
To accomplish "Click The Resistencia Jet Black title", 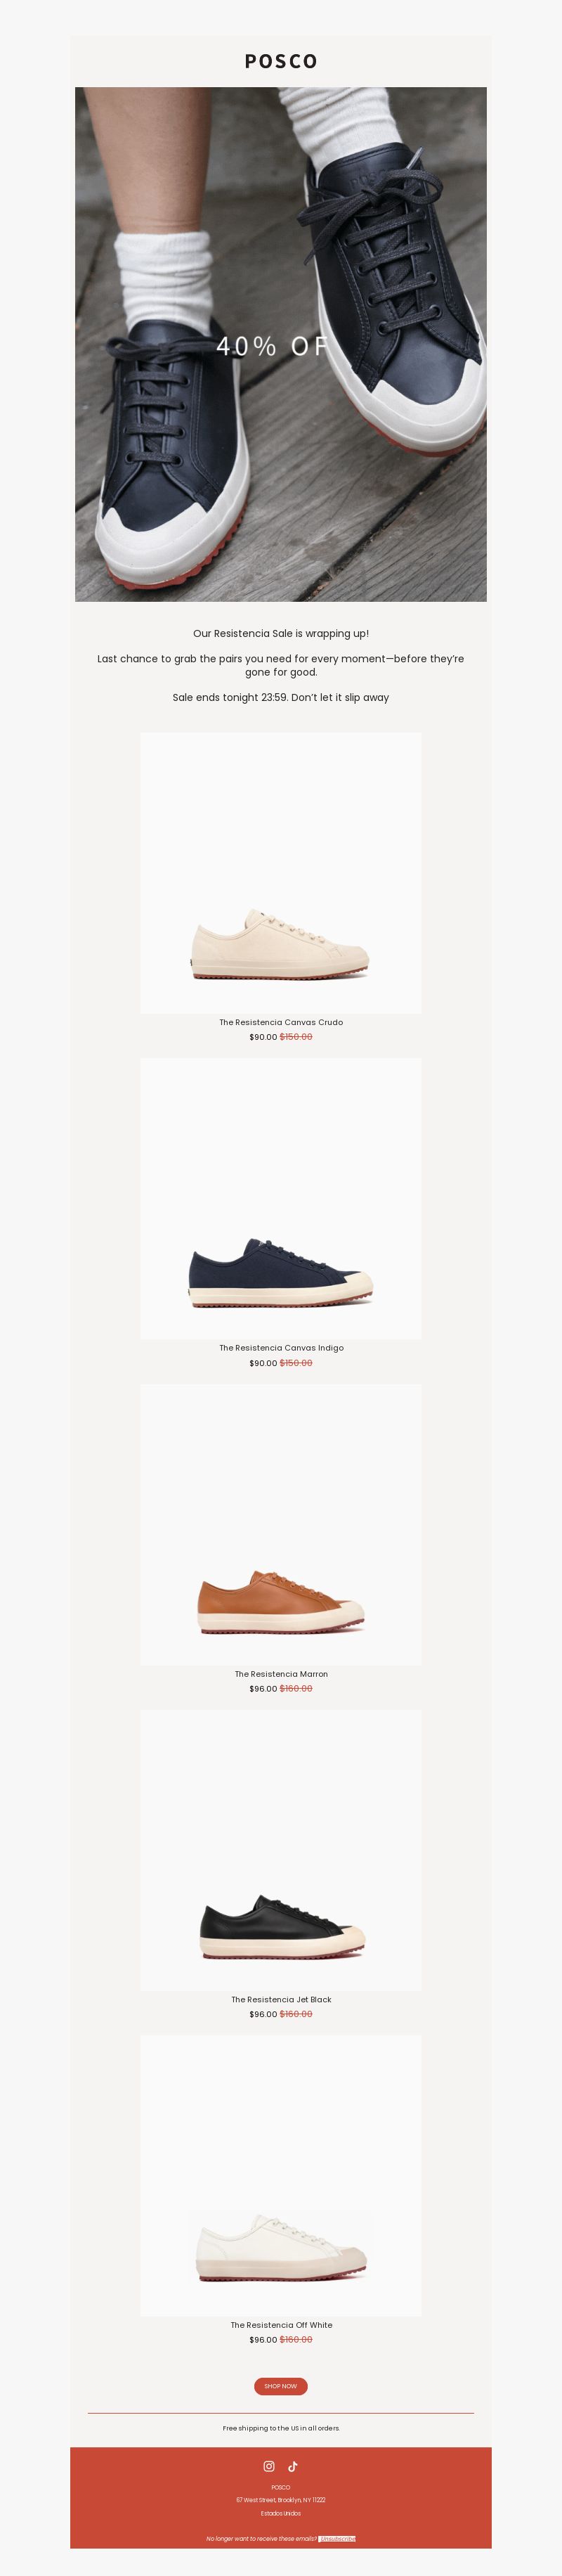I will point(281,2000).
